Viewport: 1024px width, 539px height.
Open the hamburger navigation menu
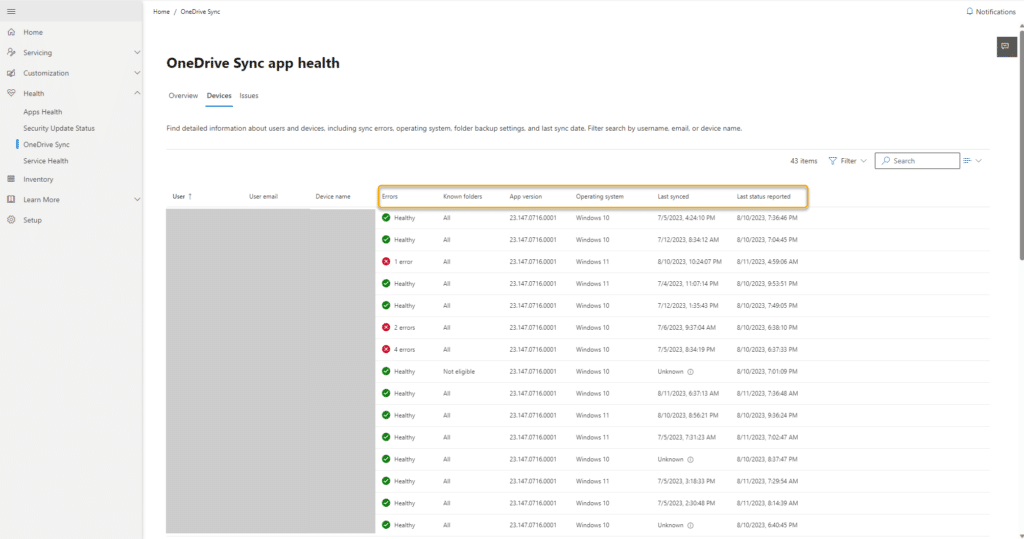click(11, 11)
